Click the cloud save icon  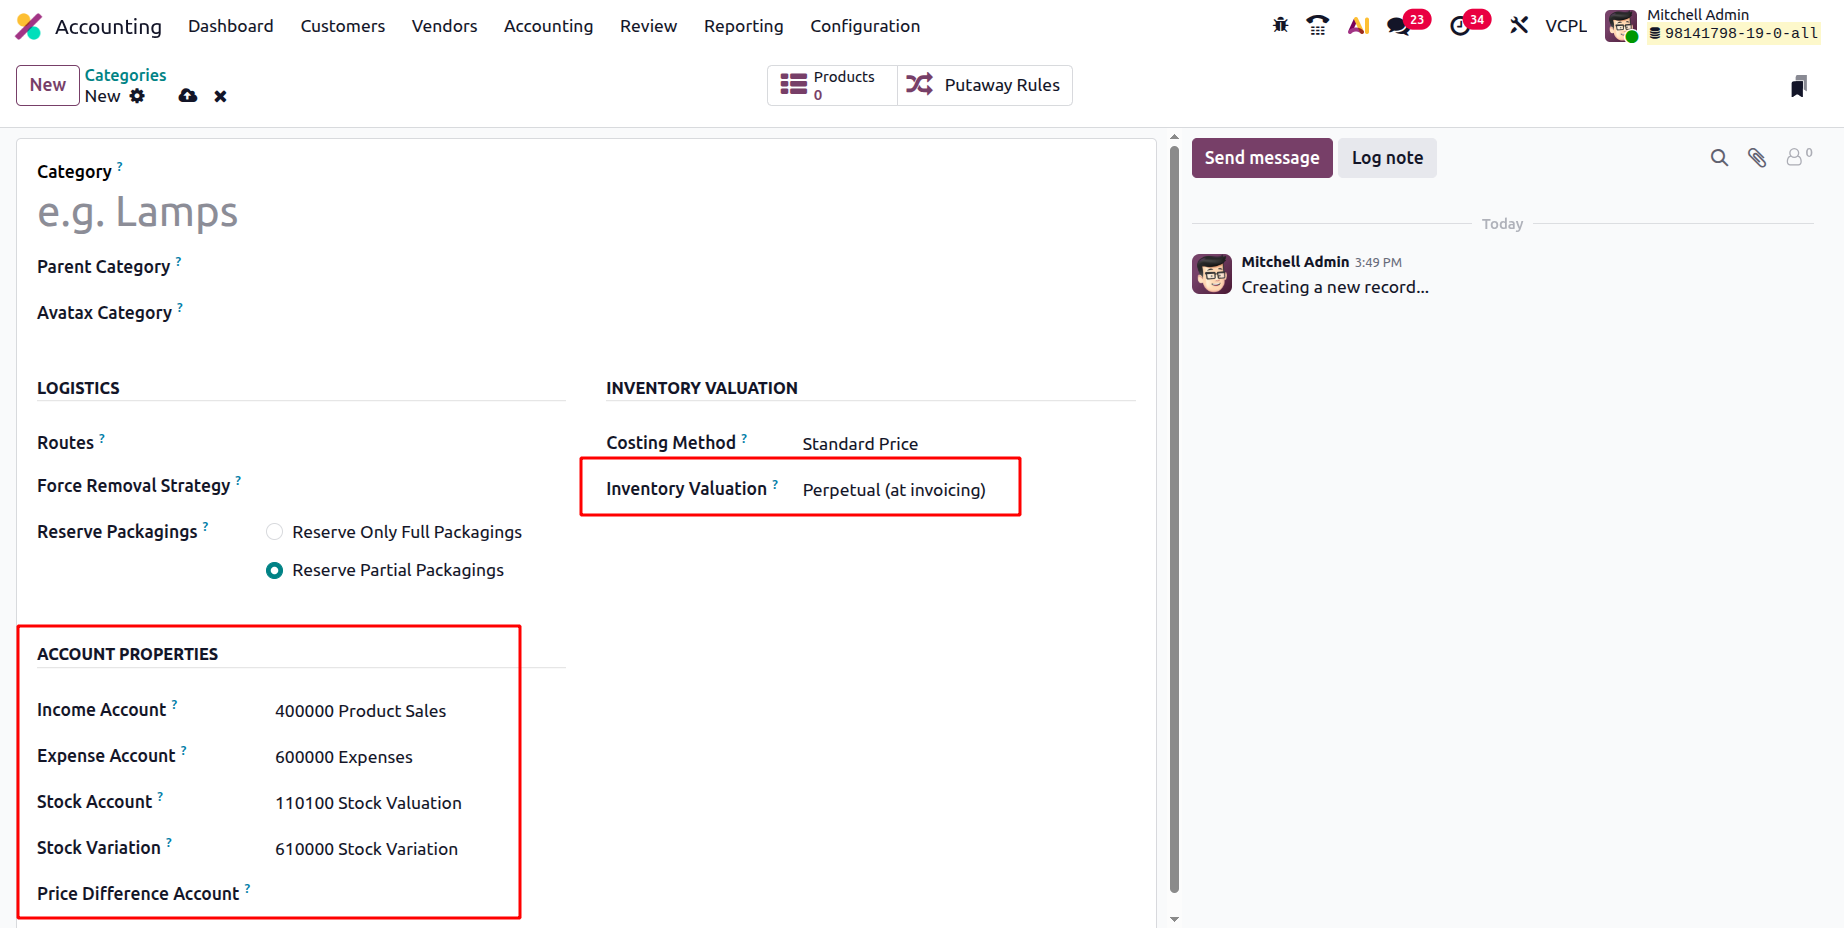coord(188,96)
